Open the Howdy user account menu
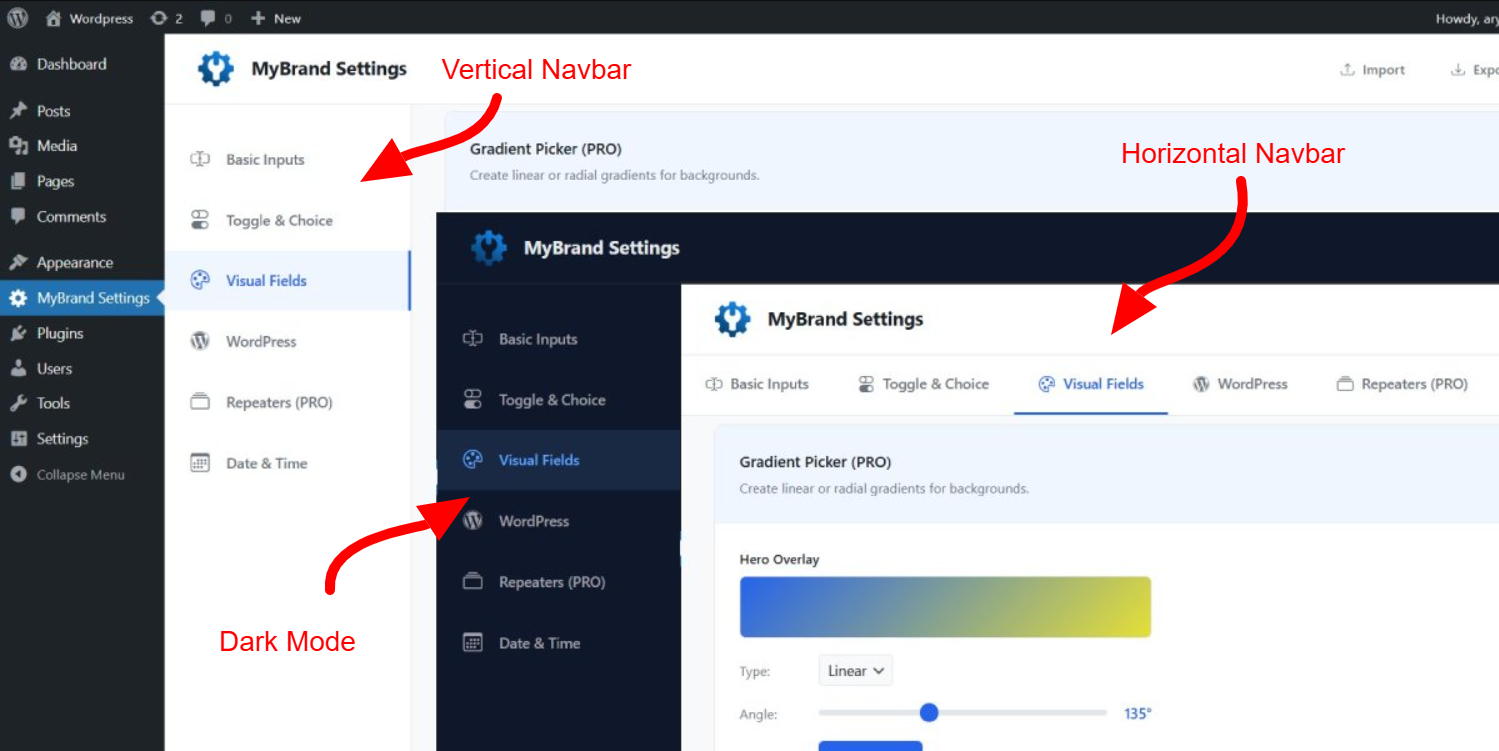The image size is (1499, 751). (x=1465, y=18)
